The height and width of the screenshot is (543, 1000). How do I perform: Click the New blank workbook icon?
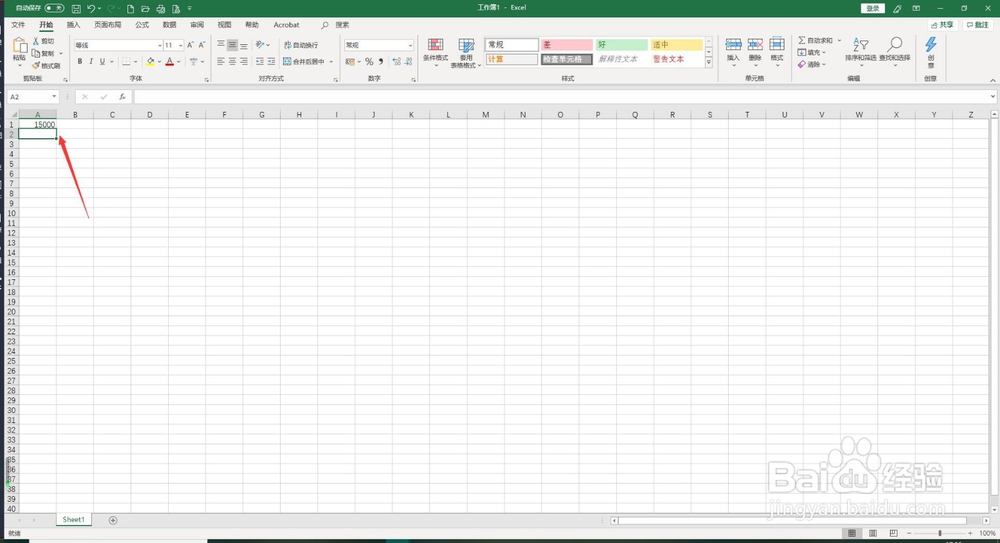click(x=131, y=9)
